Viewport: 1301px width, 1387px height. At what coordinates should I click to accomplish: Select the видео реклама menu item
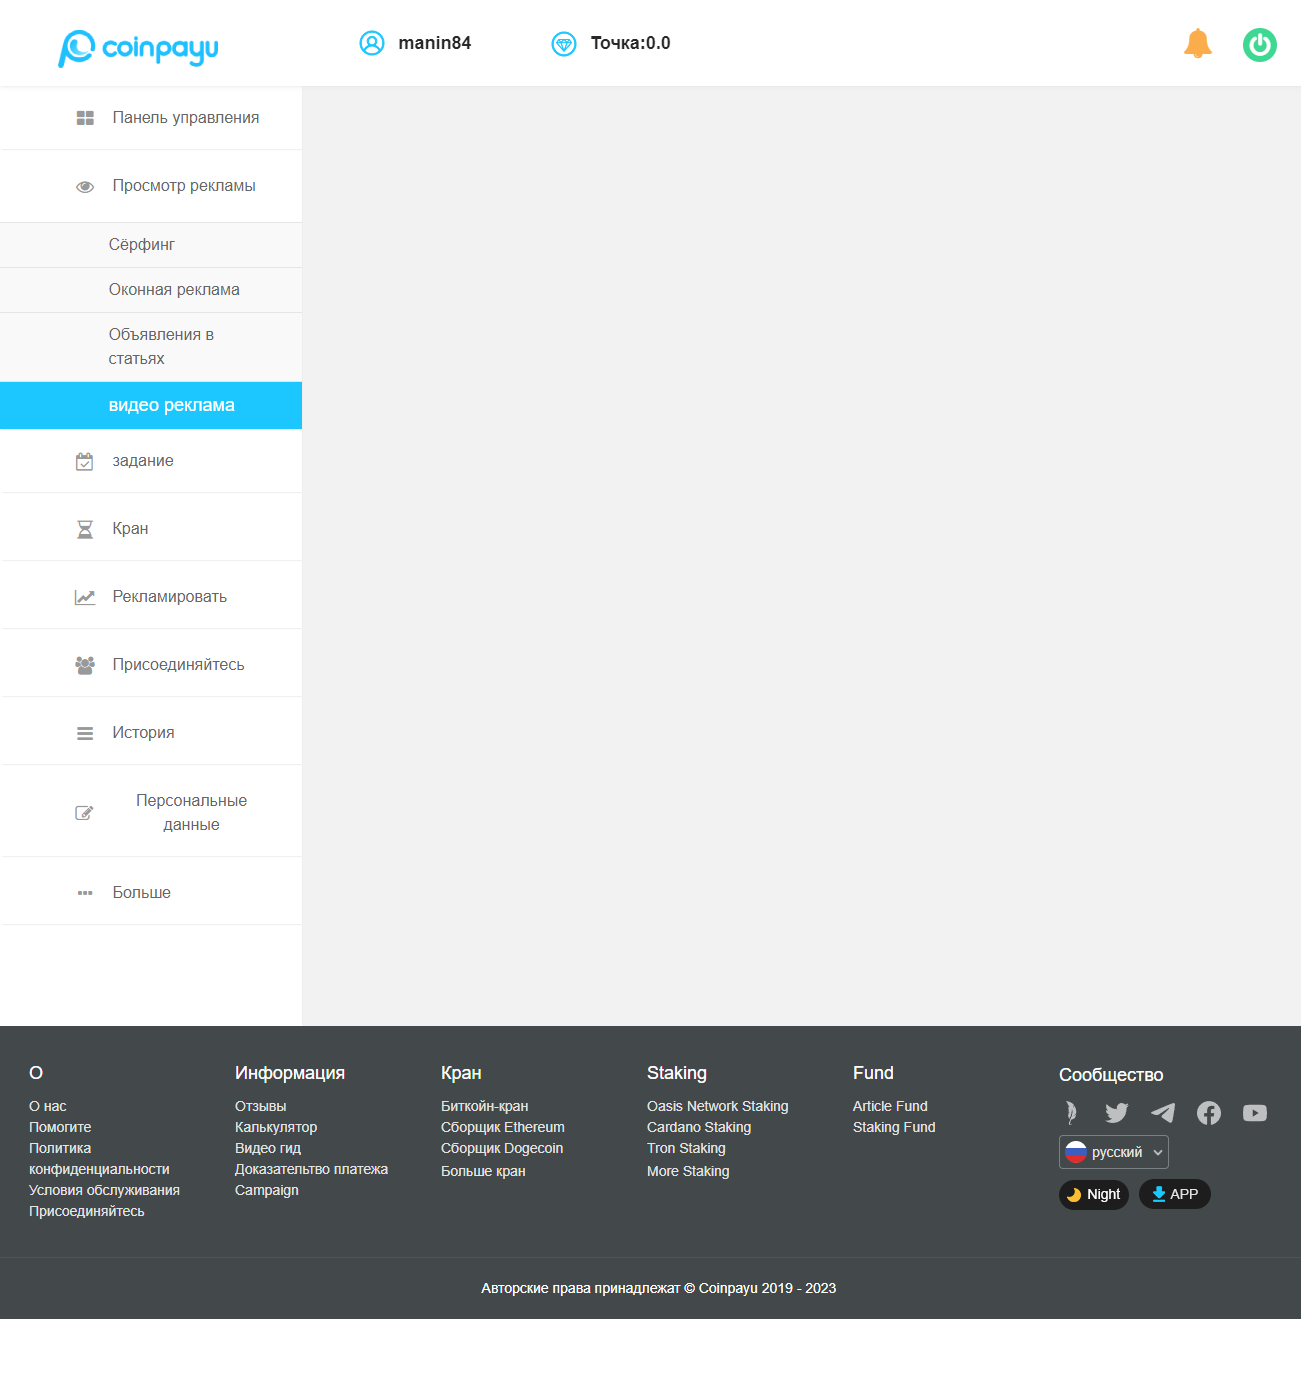(x=151, y=405)
